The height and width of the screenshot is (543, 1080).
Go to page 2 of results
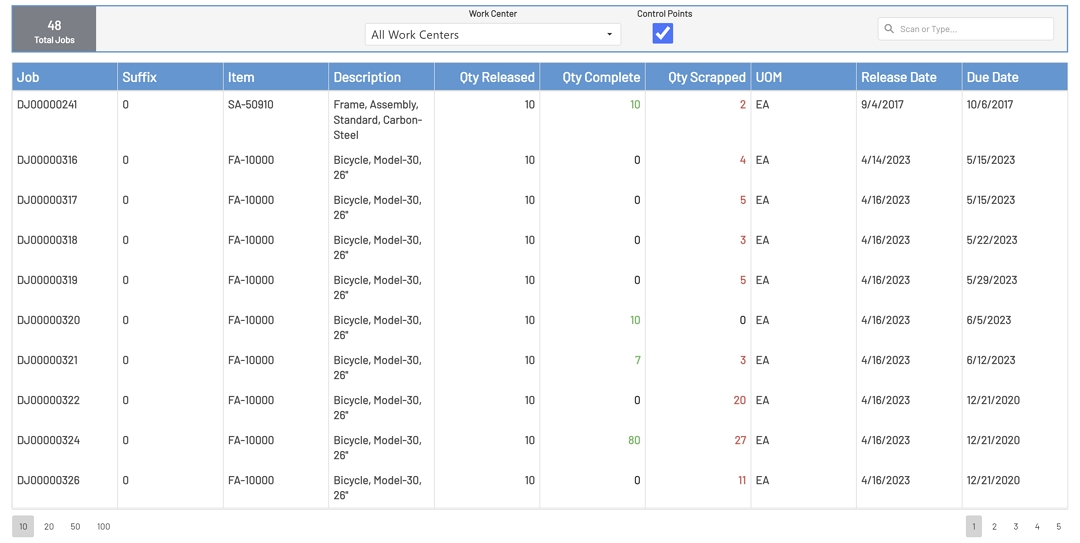coord(994,526)
